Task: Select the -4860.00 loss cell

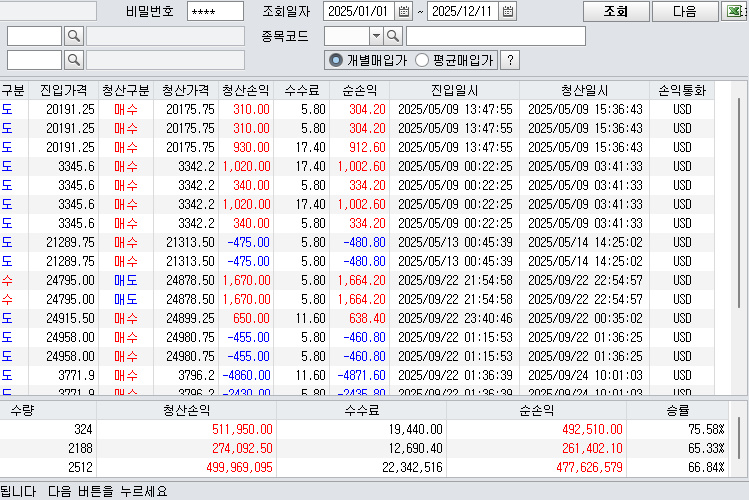Action: tap(246, 375)
